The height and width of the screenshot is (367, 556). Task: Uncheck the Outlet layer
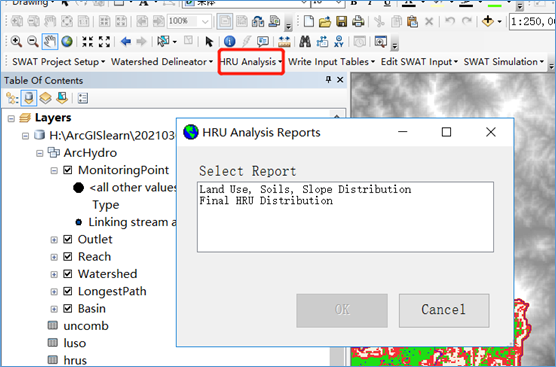(x=67, y=239)
